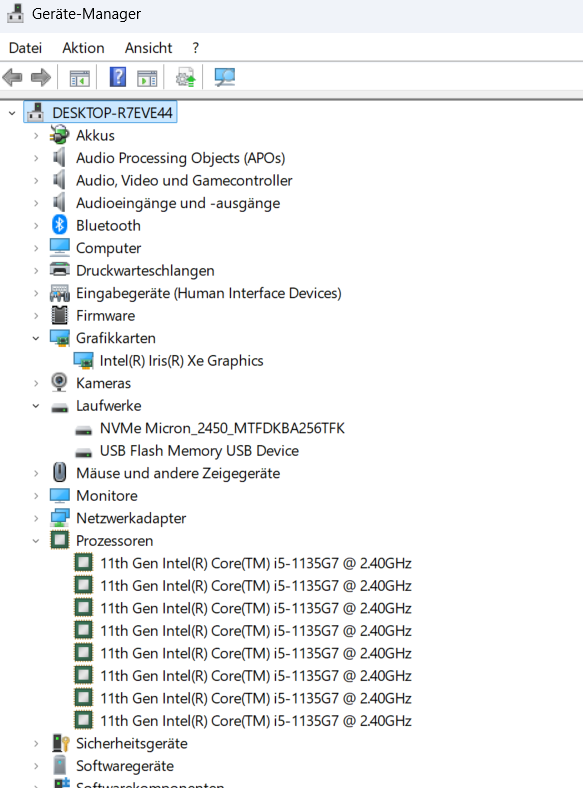Show or hide console tree icon

point(79,78)
